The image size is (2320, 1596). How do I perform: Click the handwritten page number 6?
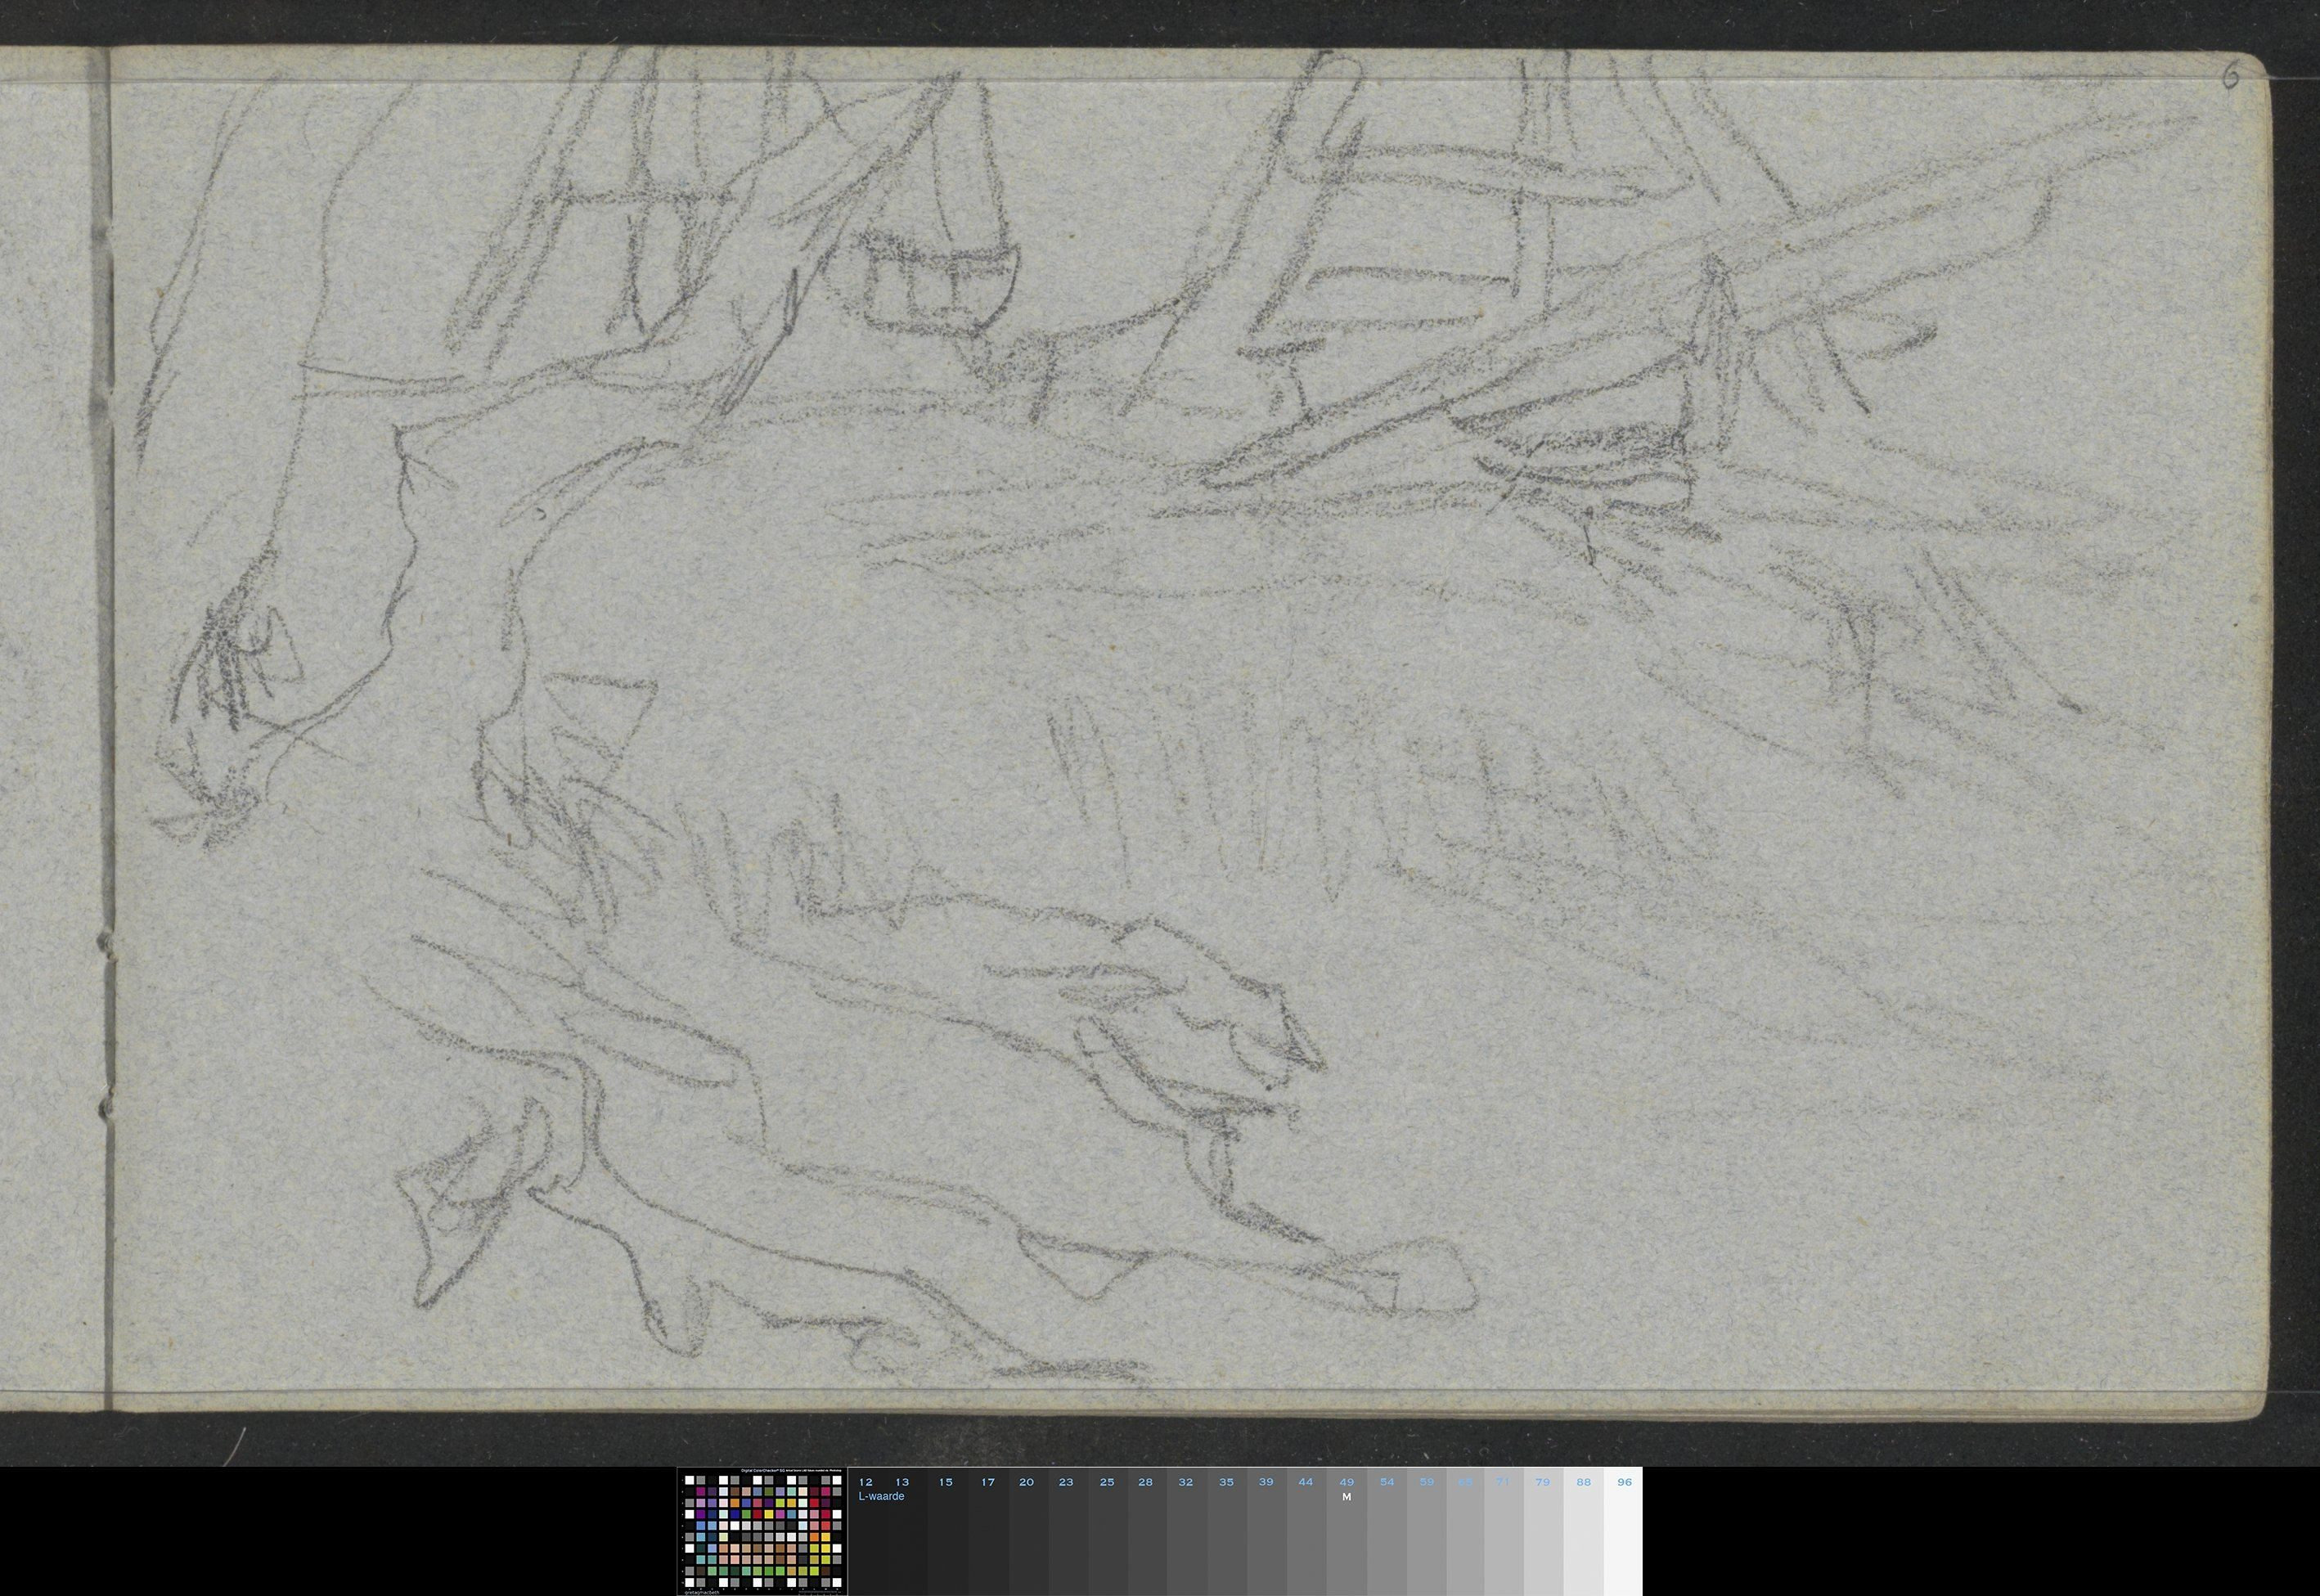(x=2230, y=78)
